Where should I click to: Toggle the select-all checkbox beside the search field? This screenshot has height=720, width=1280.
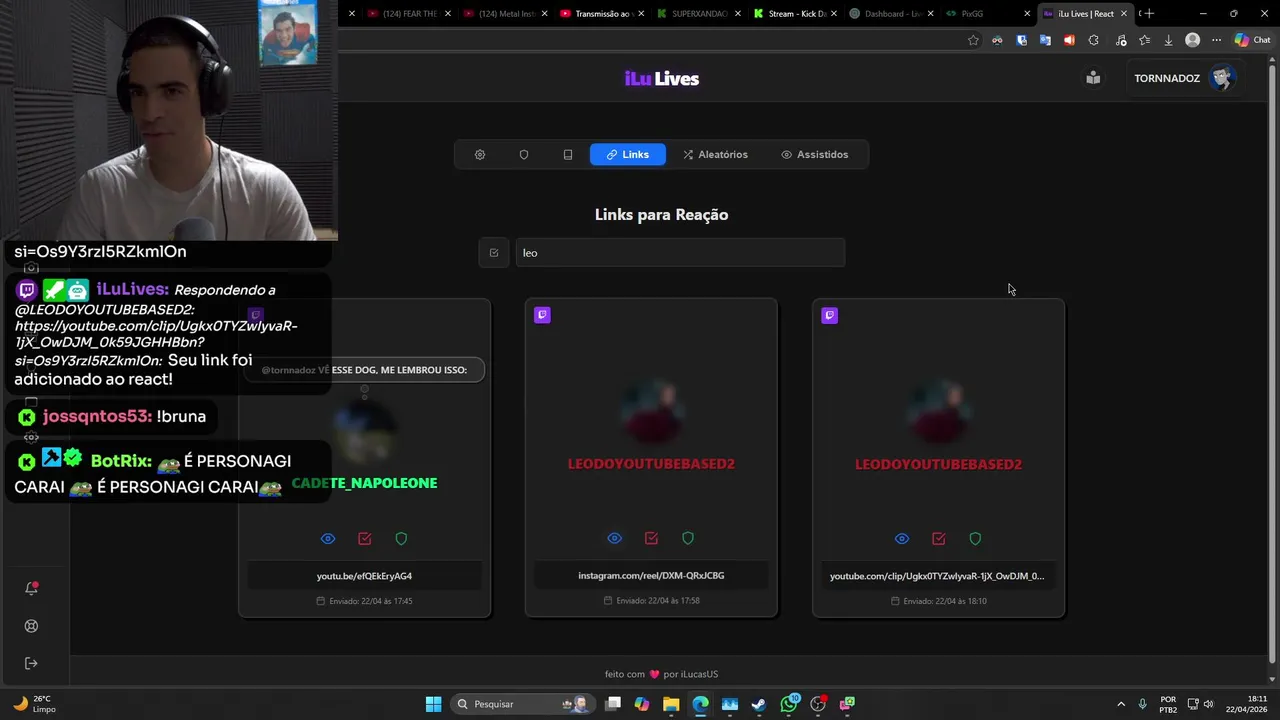[494, 253]
